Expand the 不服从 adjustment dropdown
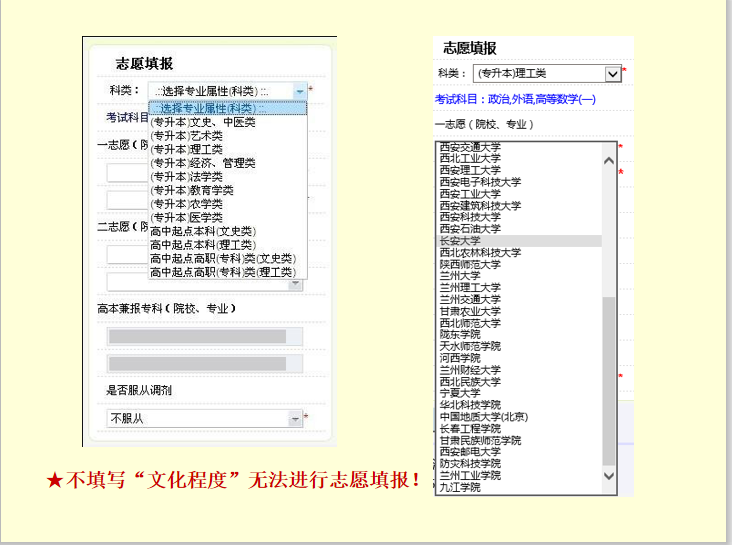The image size is (732, 545). coord(294,418)
